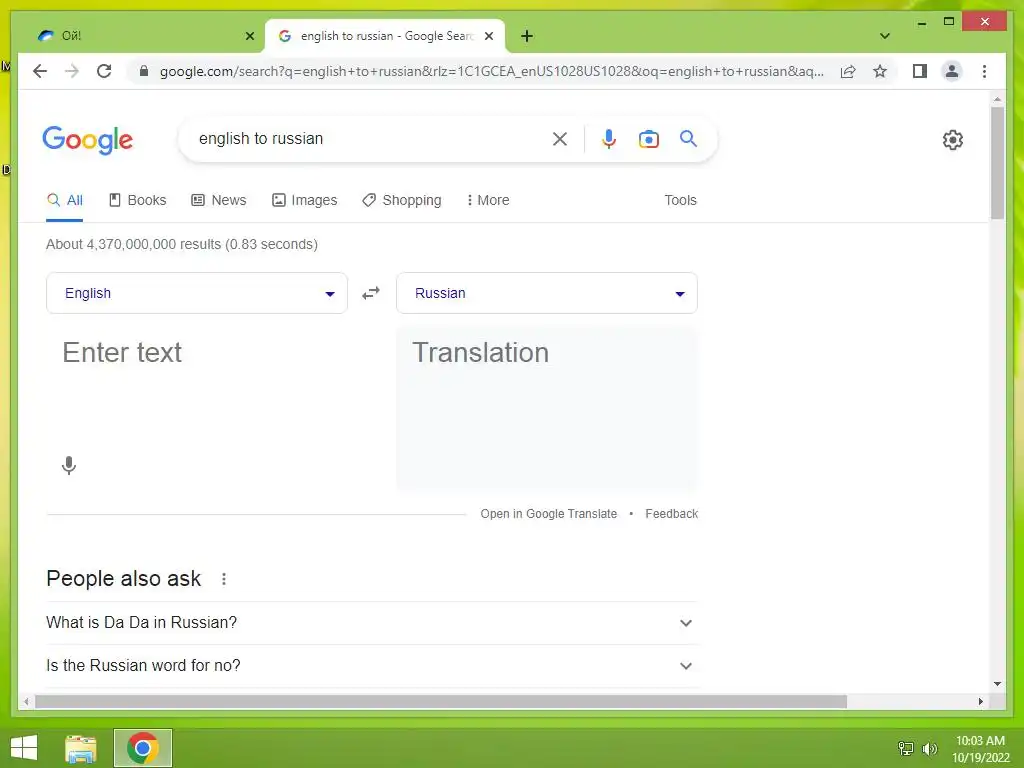This screenshot has height=768, width=1024.
Task: Open the Chrome three-dot menu
Action: click(x=984, y=71)
